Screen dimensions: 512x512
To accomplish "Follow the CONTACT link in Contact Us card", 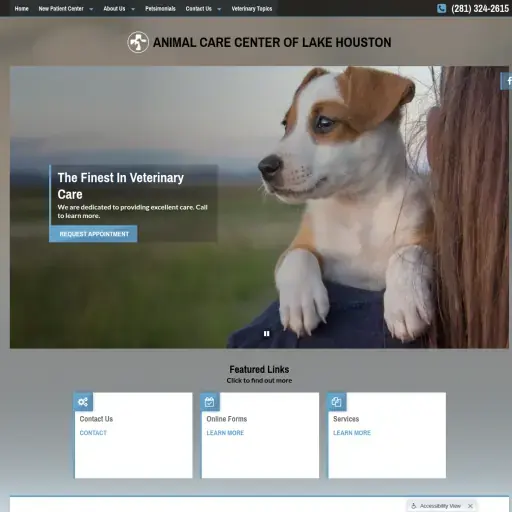I will (93, 433).
